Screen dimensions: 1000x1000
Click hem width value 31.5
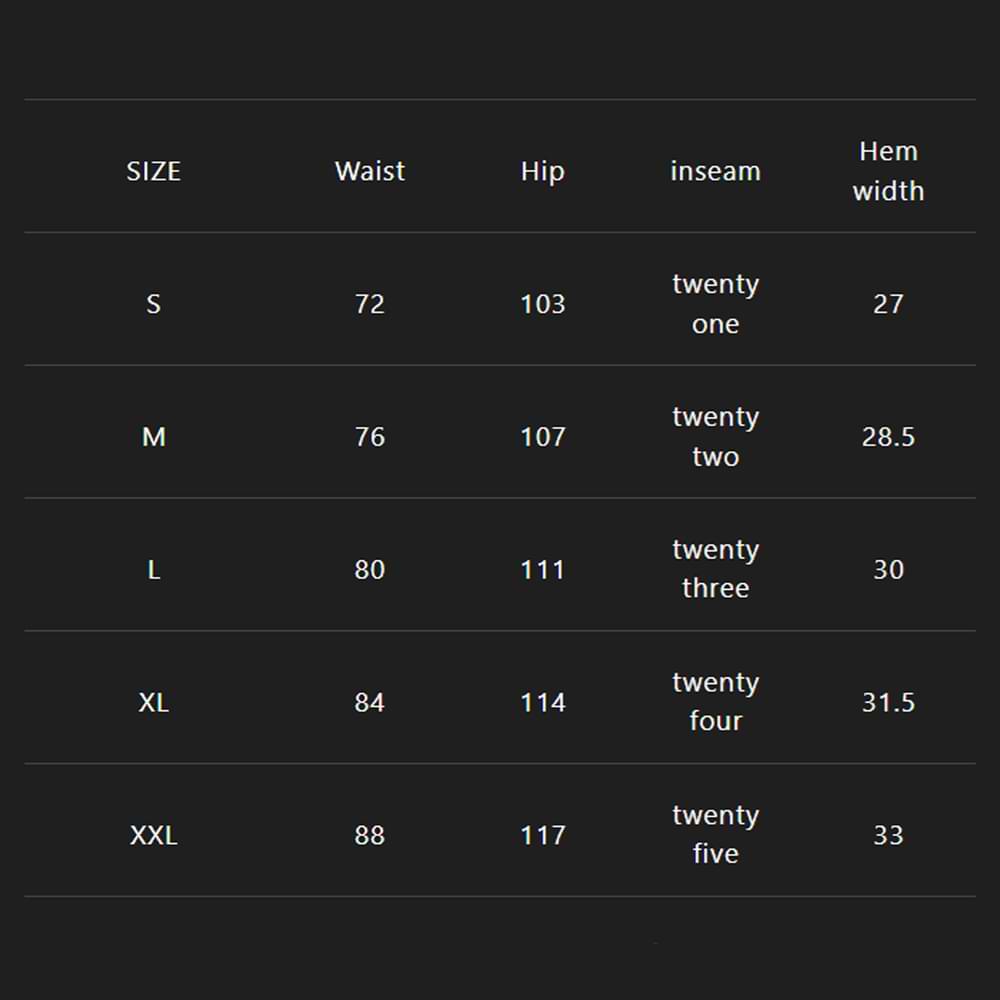pyautogui.click(x=888, y=702)
